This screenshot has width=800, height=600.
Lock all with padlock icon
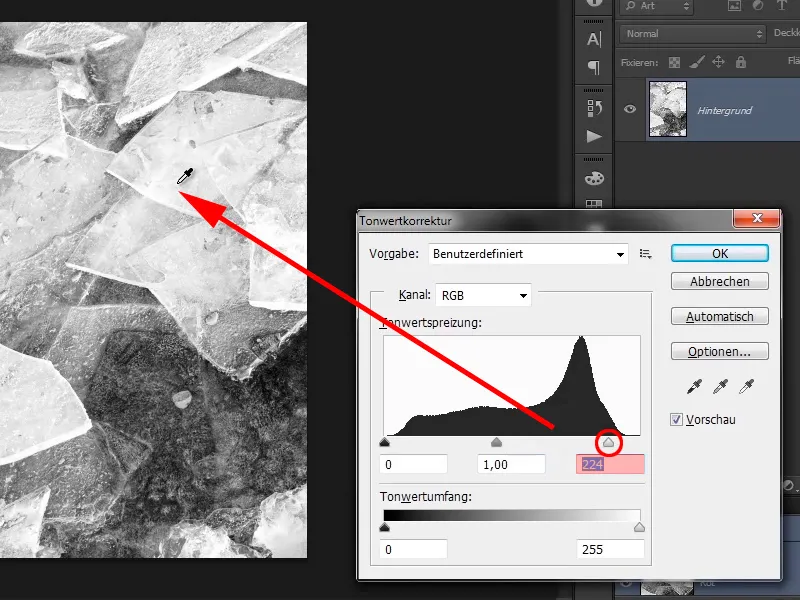741,62
